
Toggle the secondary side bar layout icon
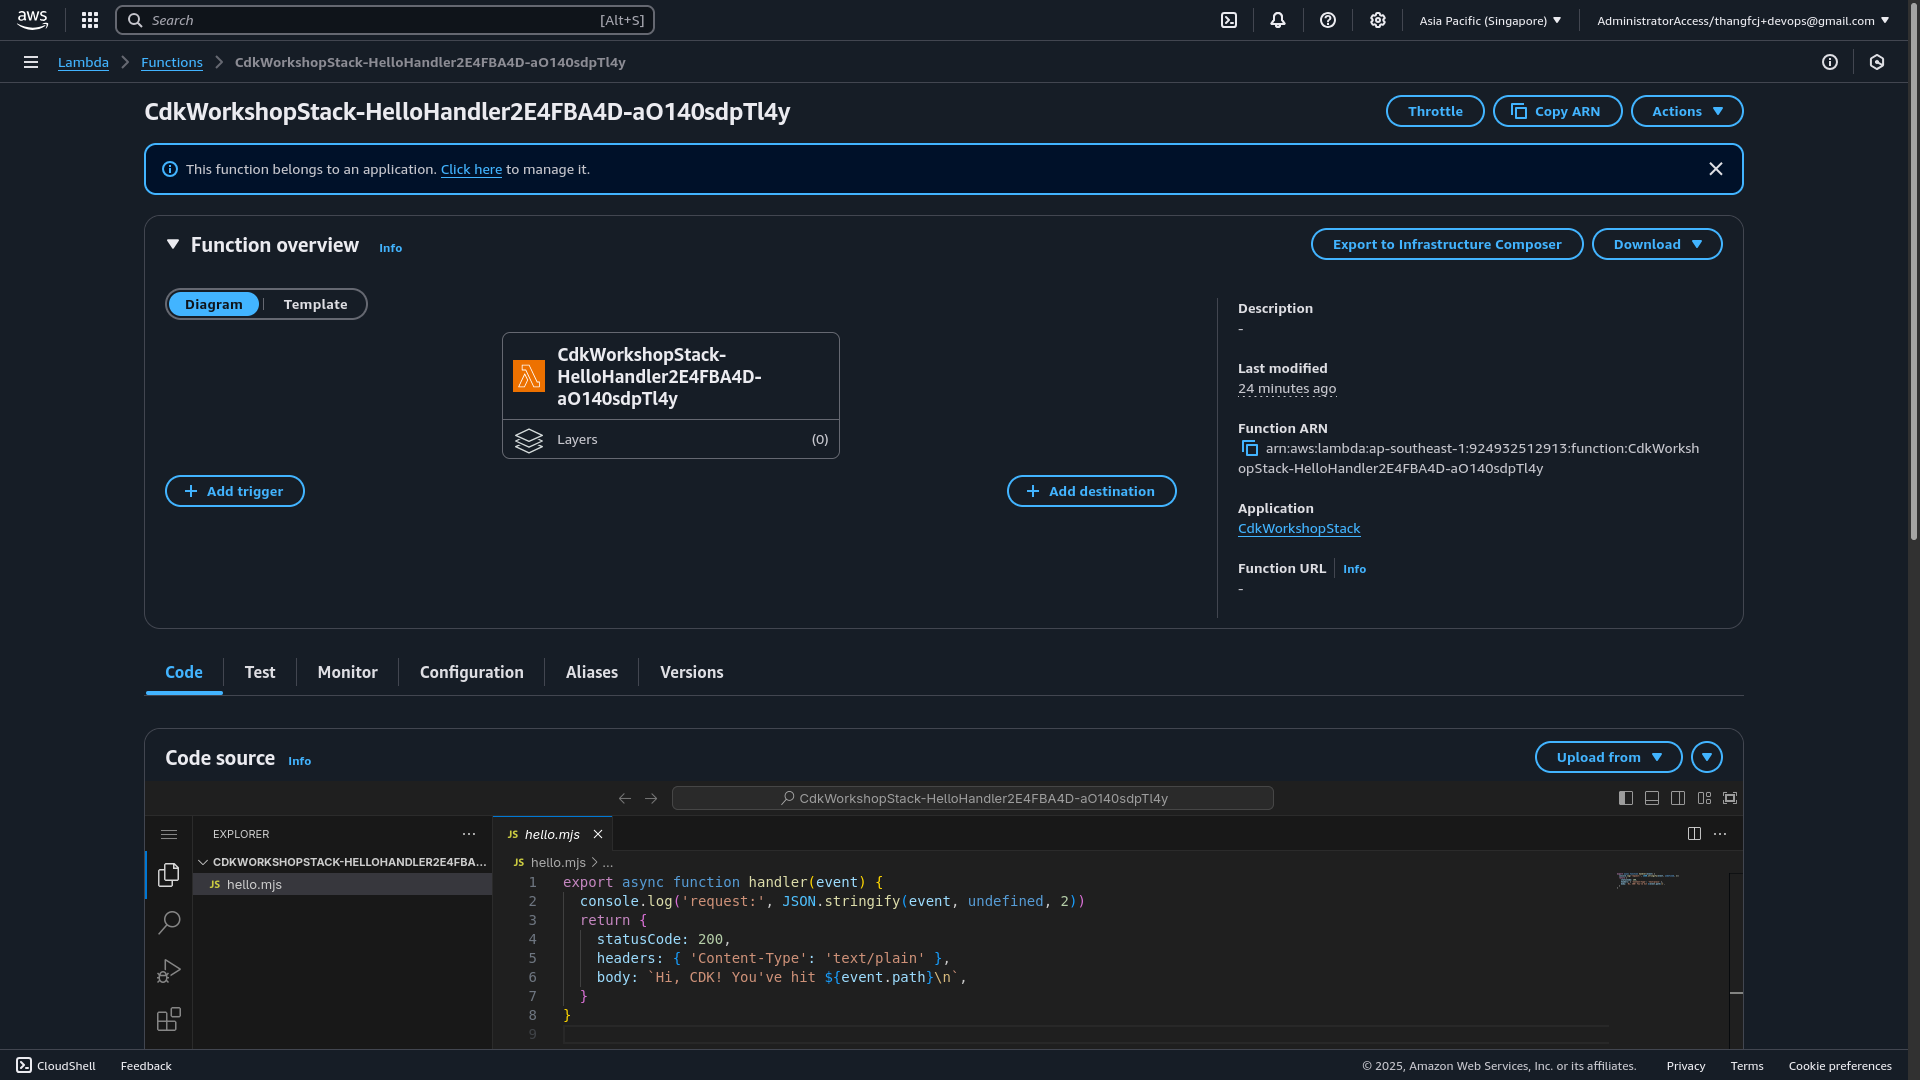click(1678, 798)
